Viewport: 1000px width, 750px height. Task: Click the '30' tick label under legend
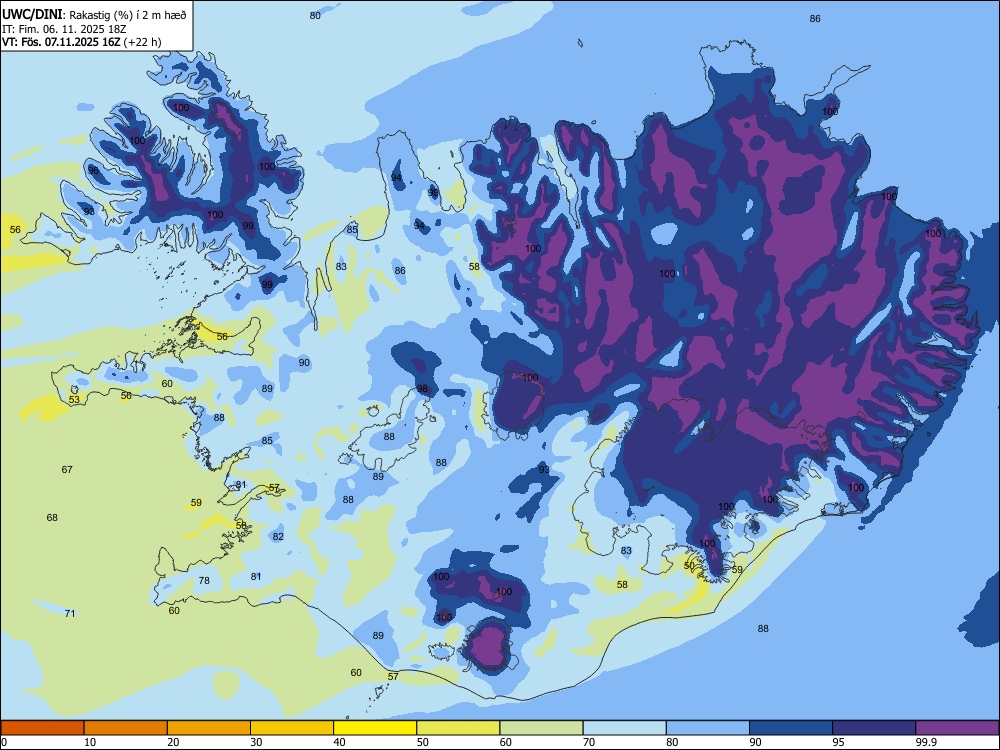click(x=256, y=742)
